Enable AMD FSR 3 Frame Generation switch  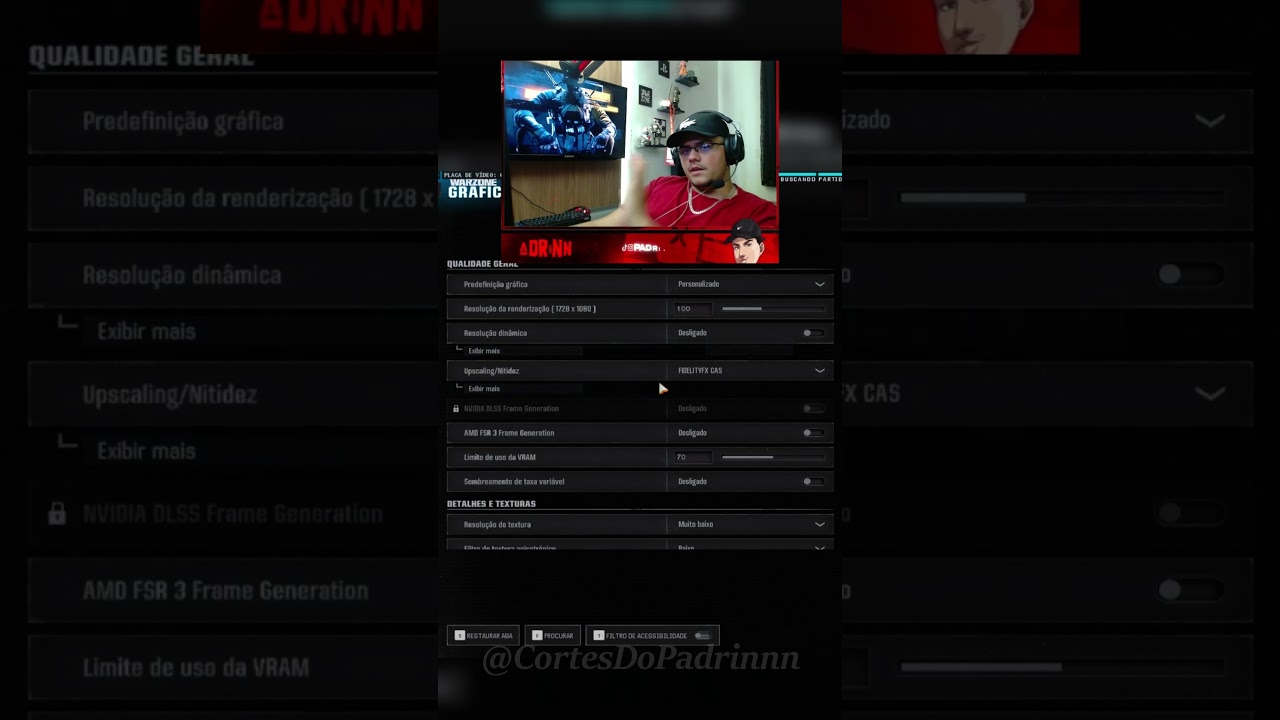[813, 433]
